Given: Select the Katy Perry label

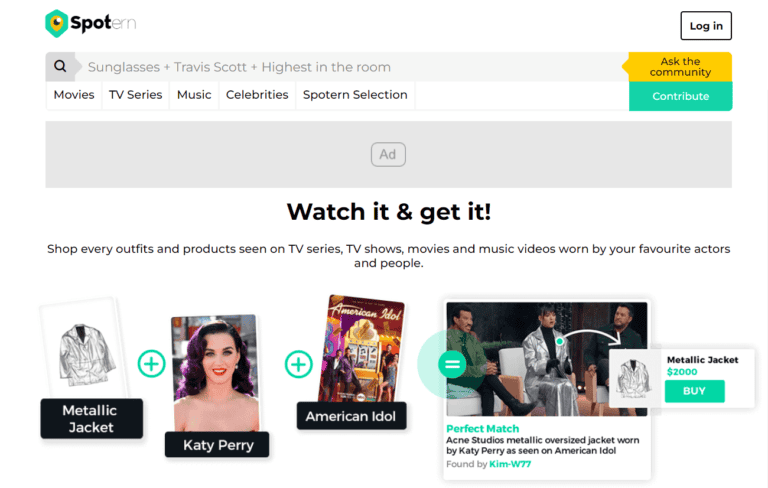Looking at the screenshot, I should tap(217, 445).
